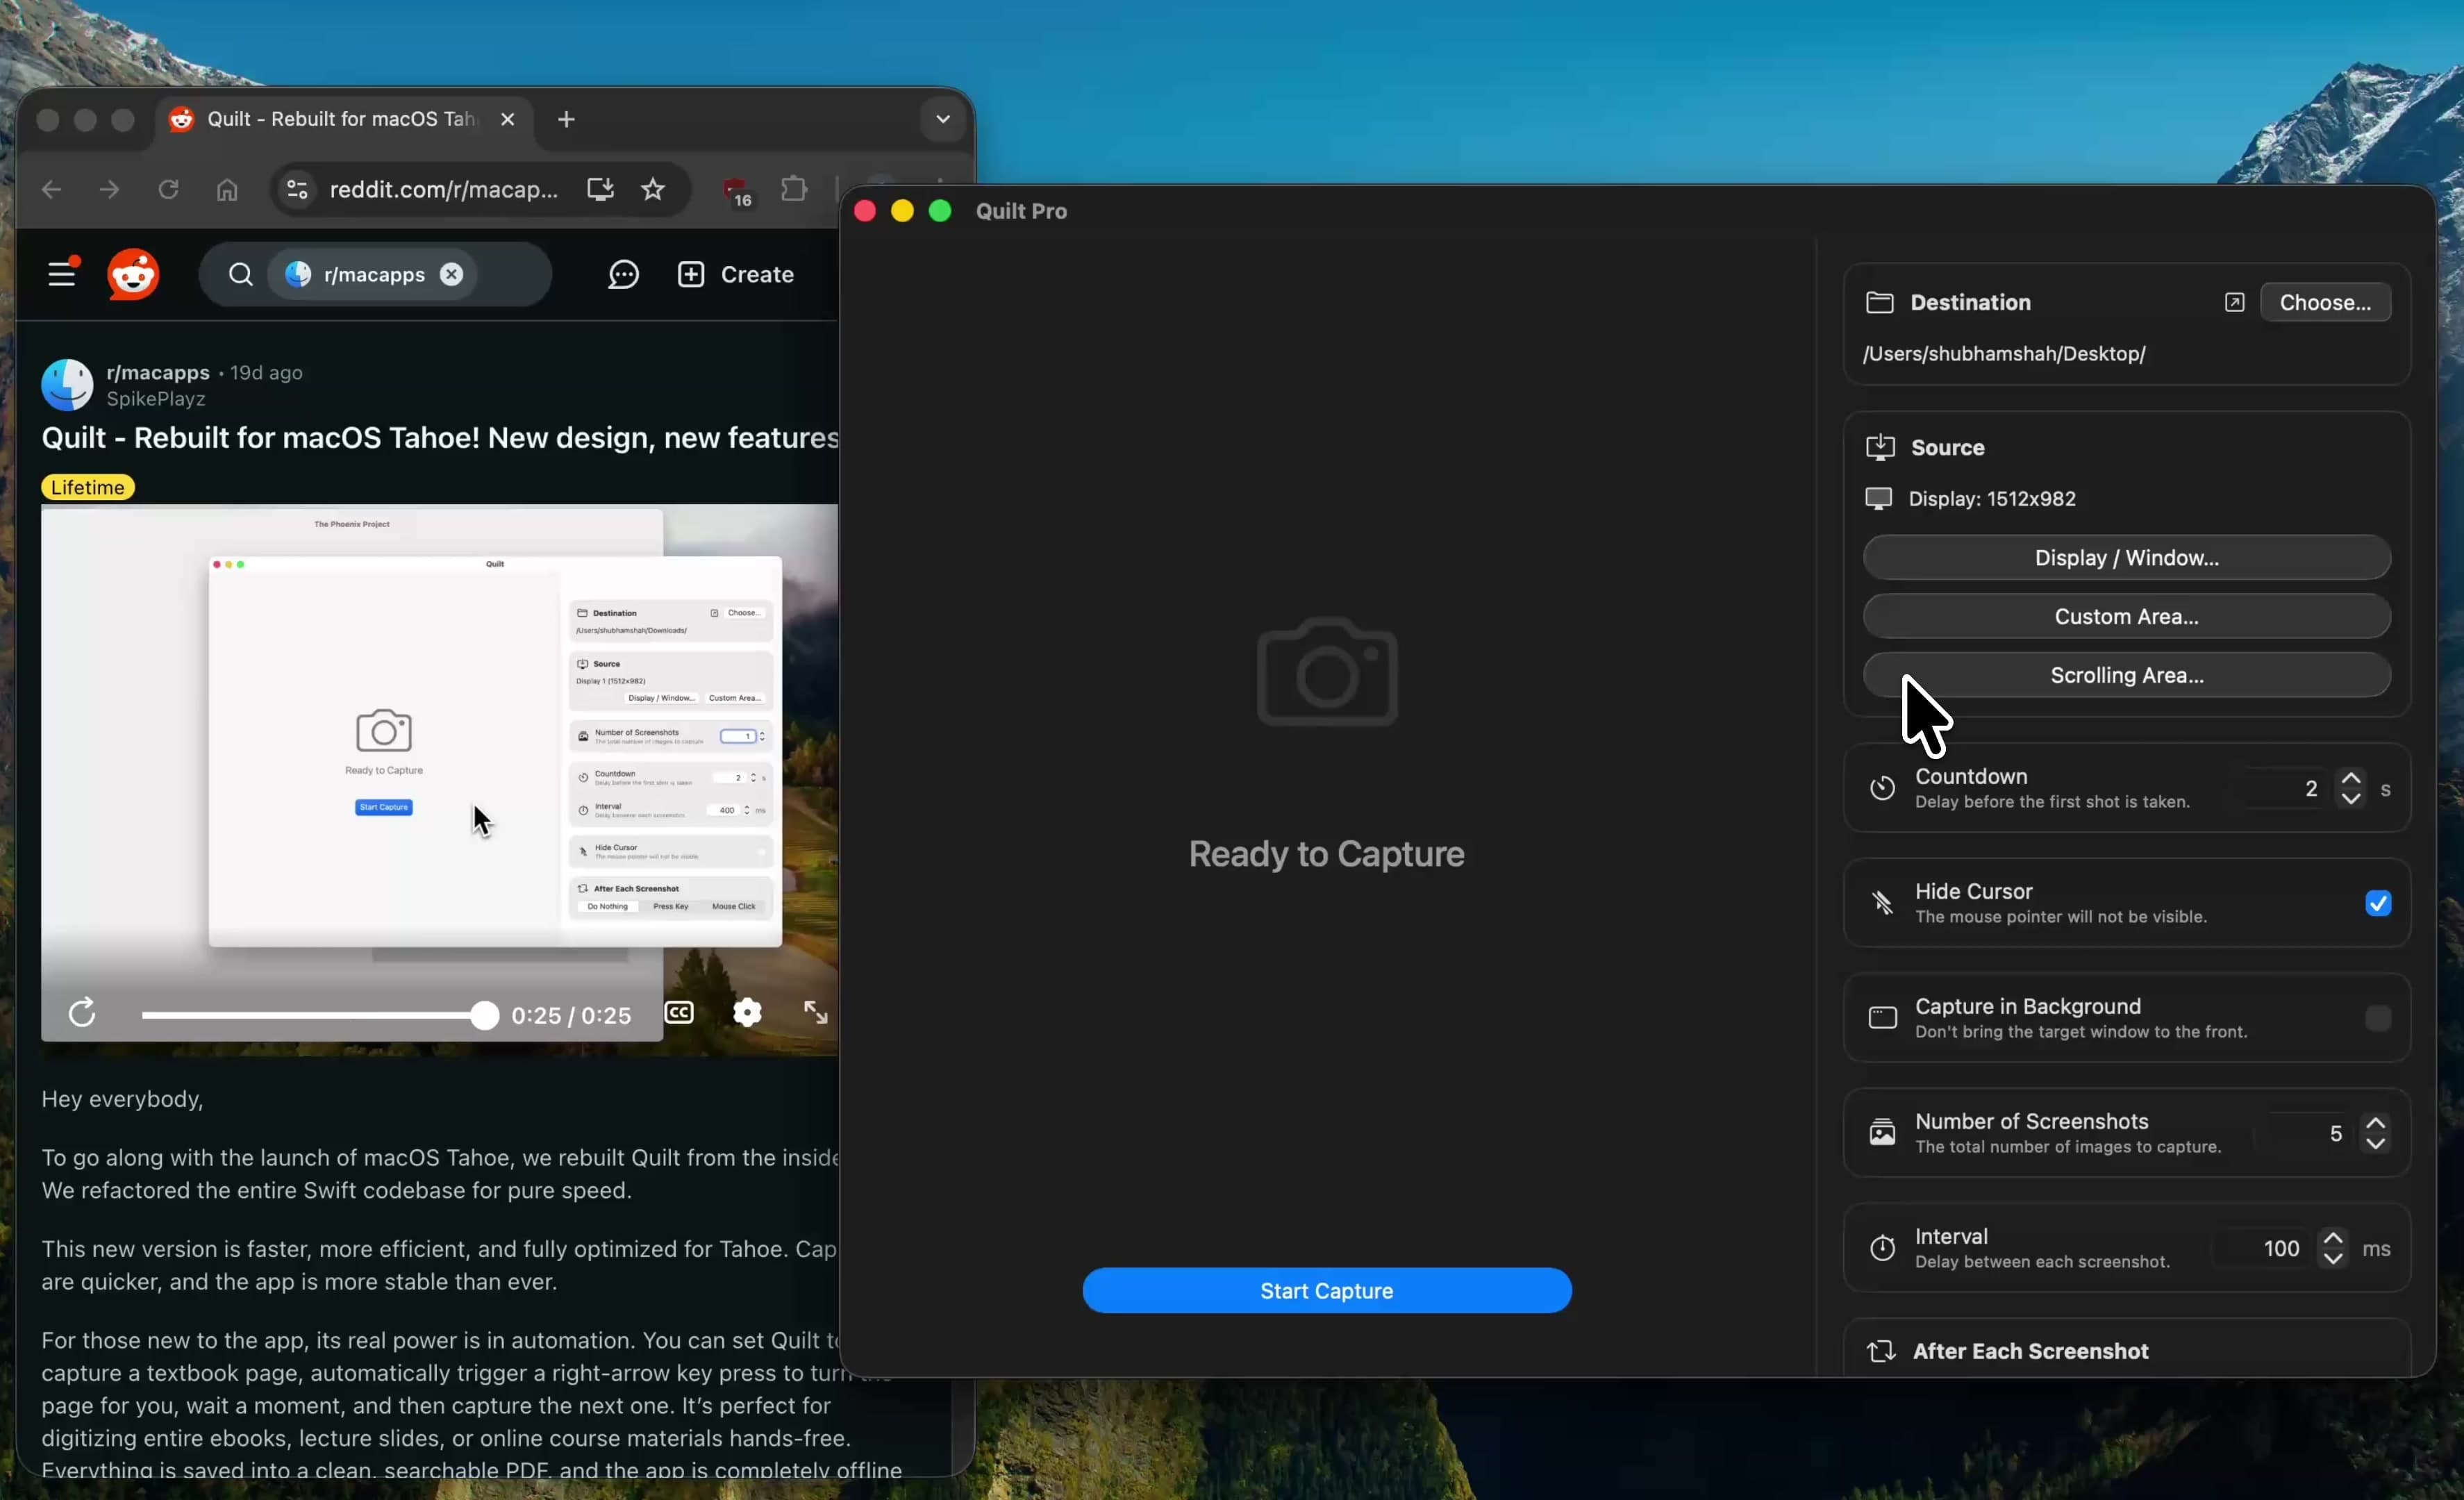Click the Reddit search magnifier icon
The height and width of the screenshot is (1500, 2464).
coord(240,274)
